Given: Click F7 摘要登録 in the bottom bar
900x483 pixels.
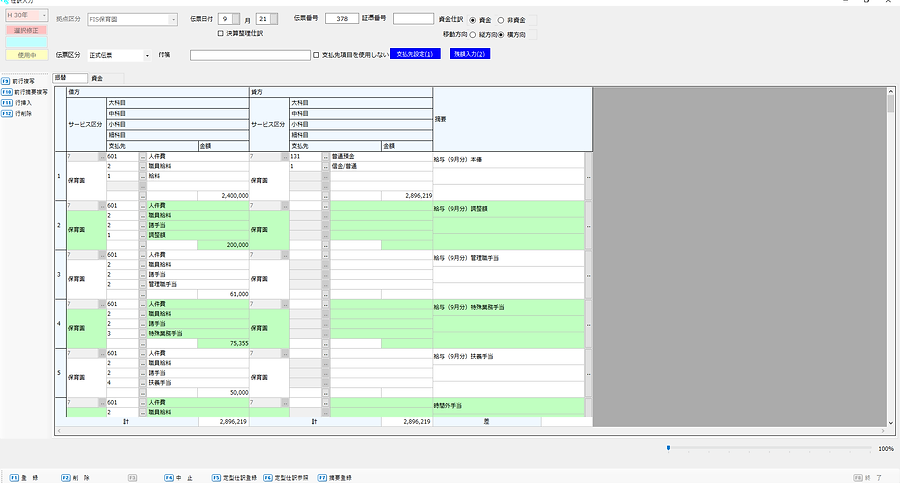Looking at the screenshot, I should point(335,478).
